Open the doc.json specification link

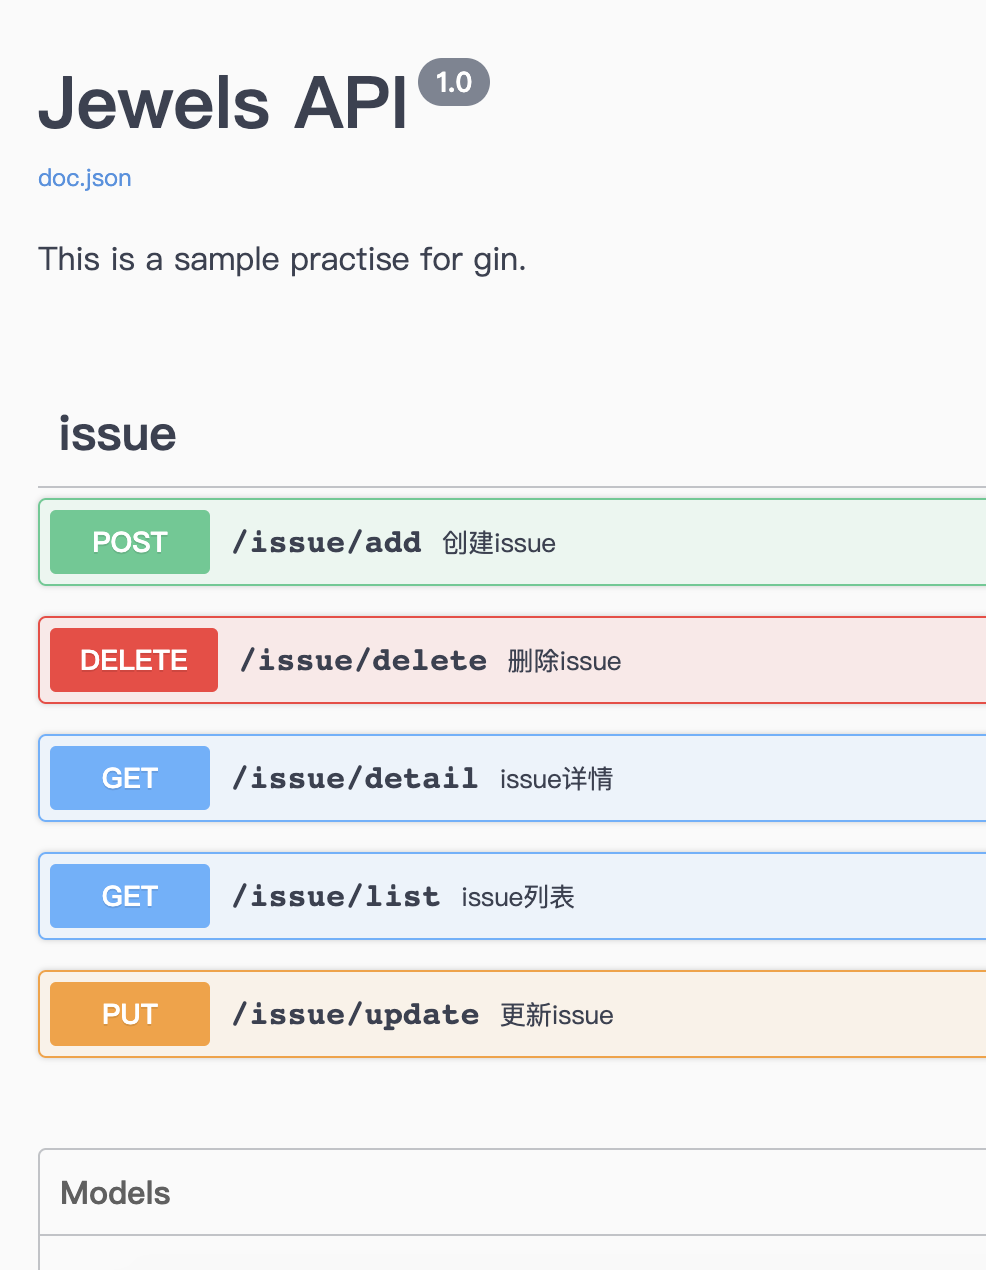84,177
